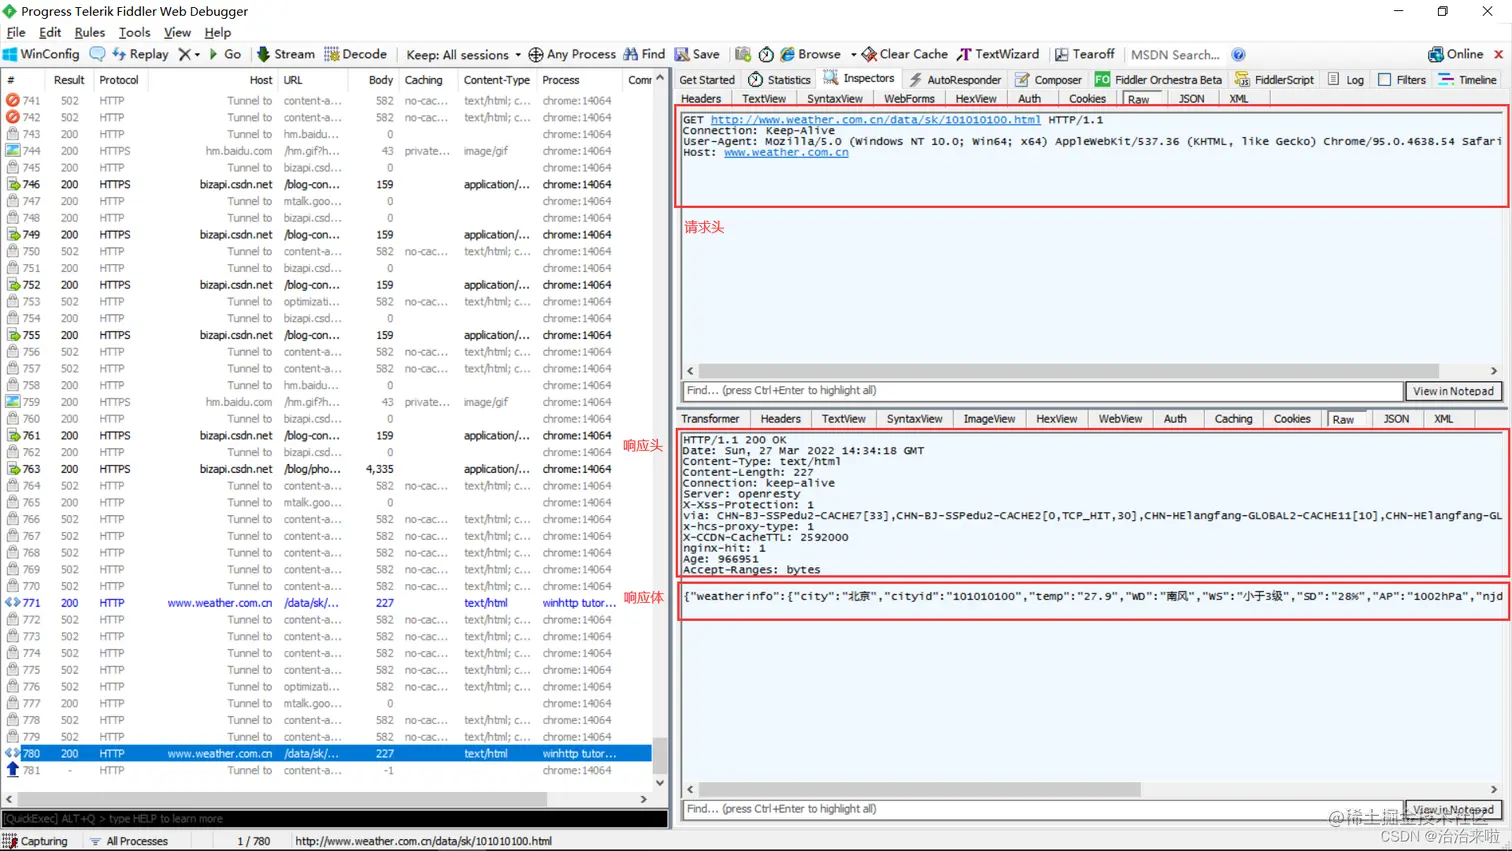Open the File menu

(x=16, y=32)
